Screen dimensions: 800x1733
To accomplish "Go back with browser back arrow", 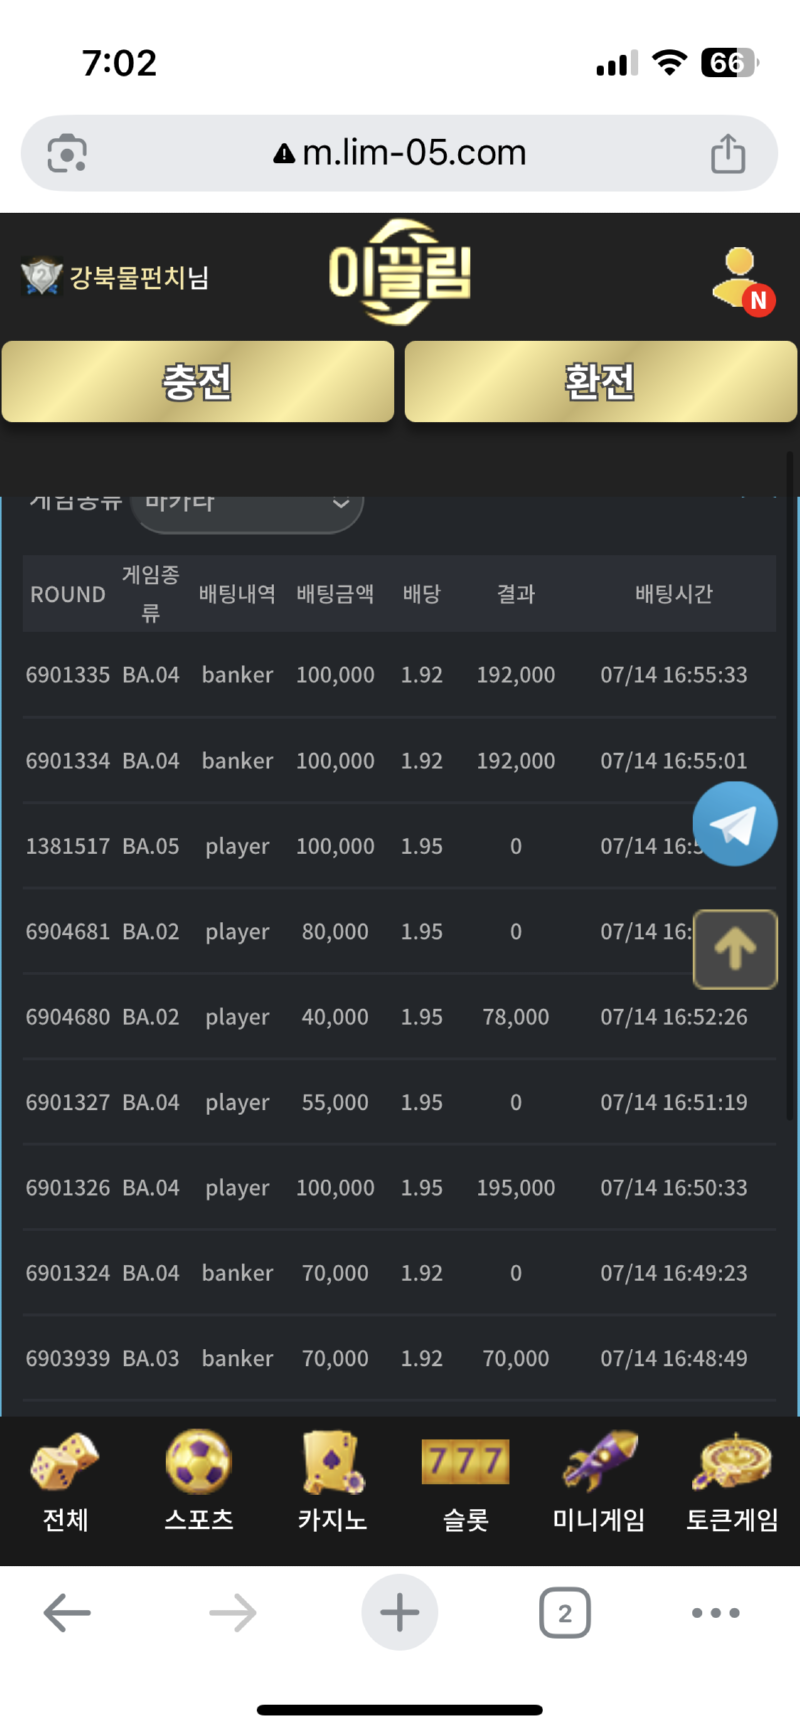I will tap(67, 1613).
